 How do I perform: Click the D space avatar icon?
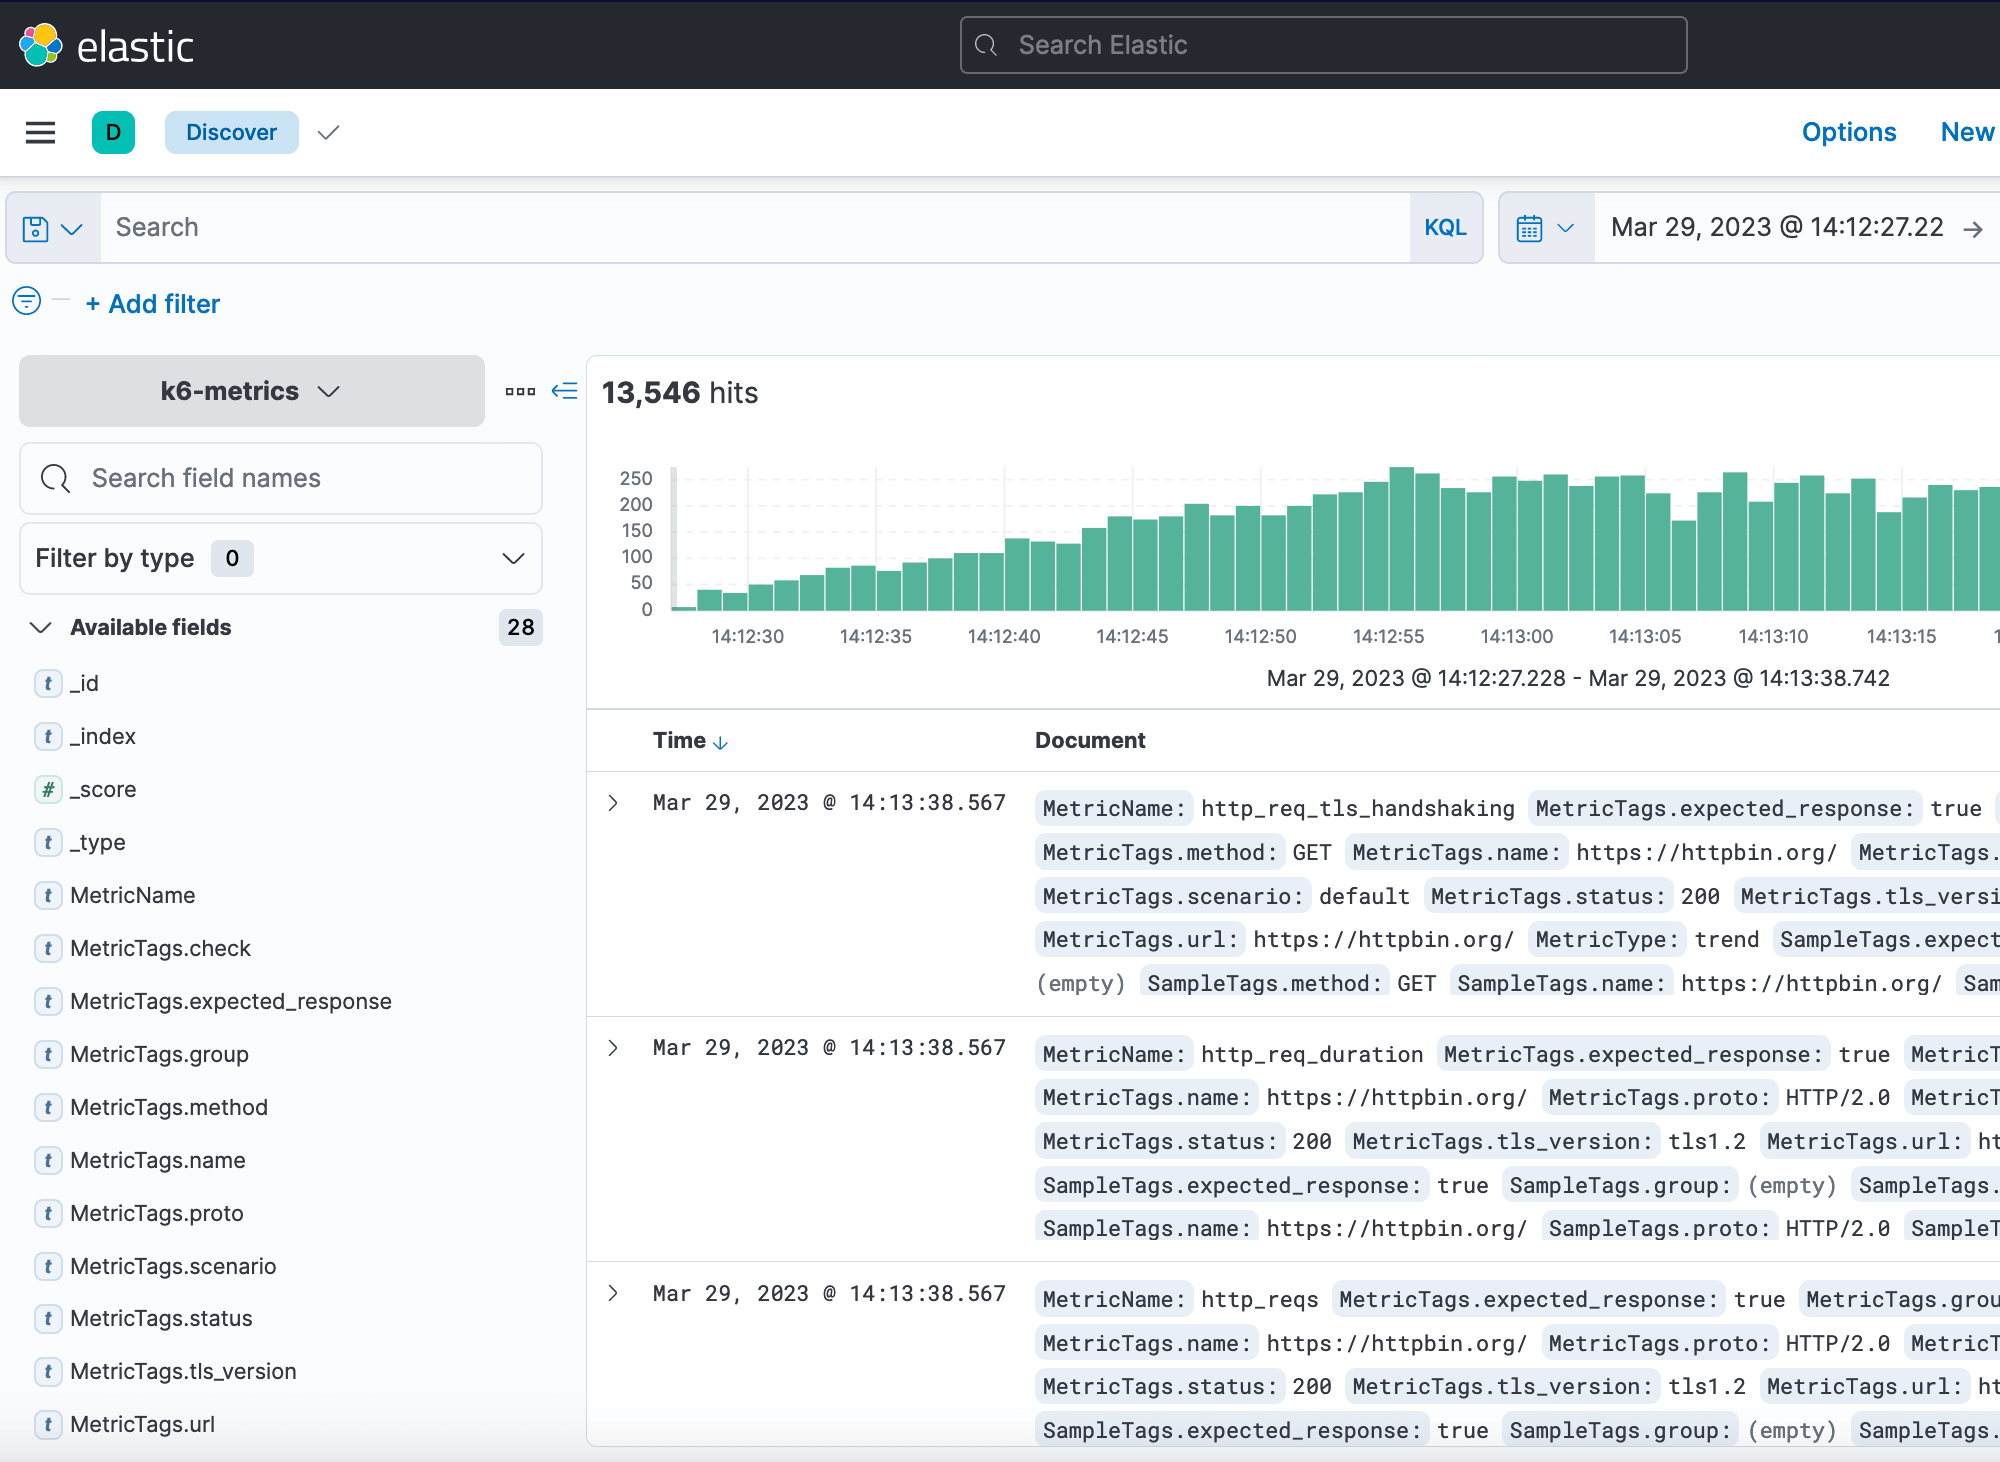[x=114, y=132]
